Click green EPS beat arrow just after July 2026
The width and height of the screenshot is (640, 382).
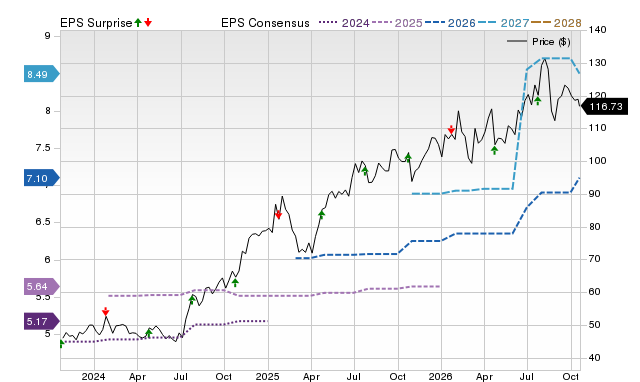coord(538,101)
